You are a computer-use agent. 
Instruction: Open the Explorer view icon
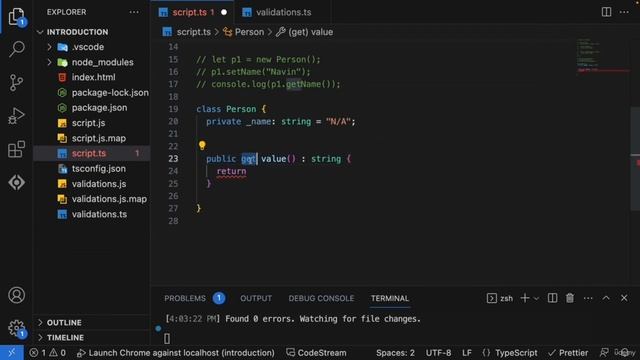pos(16,16)
